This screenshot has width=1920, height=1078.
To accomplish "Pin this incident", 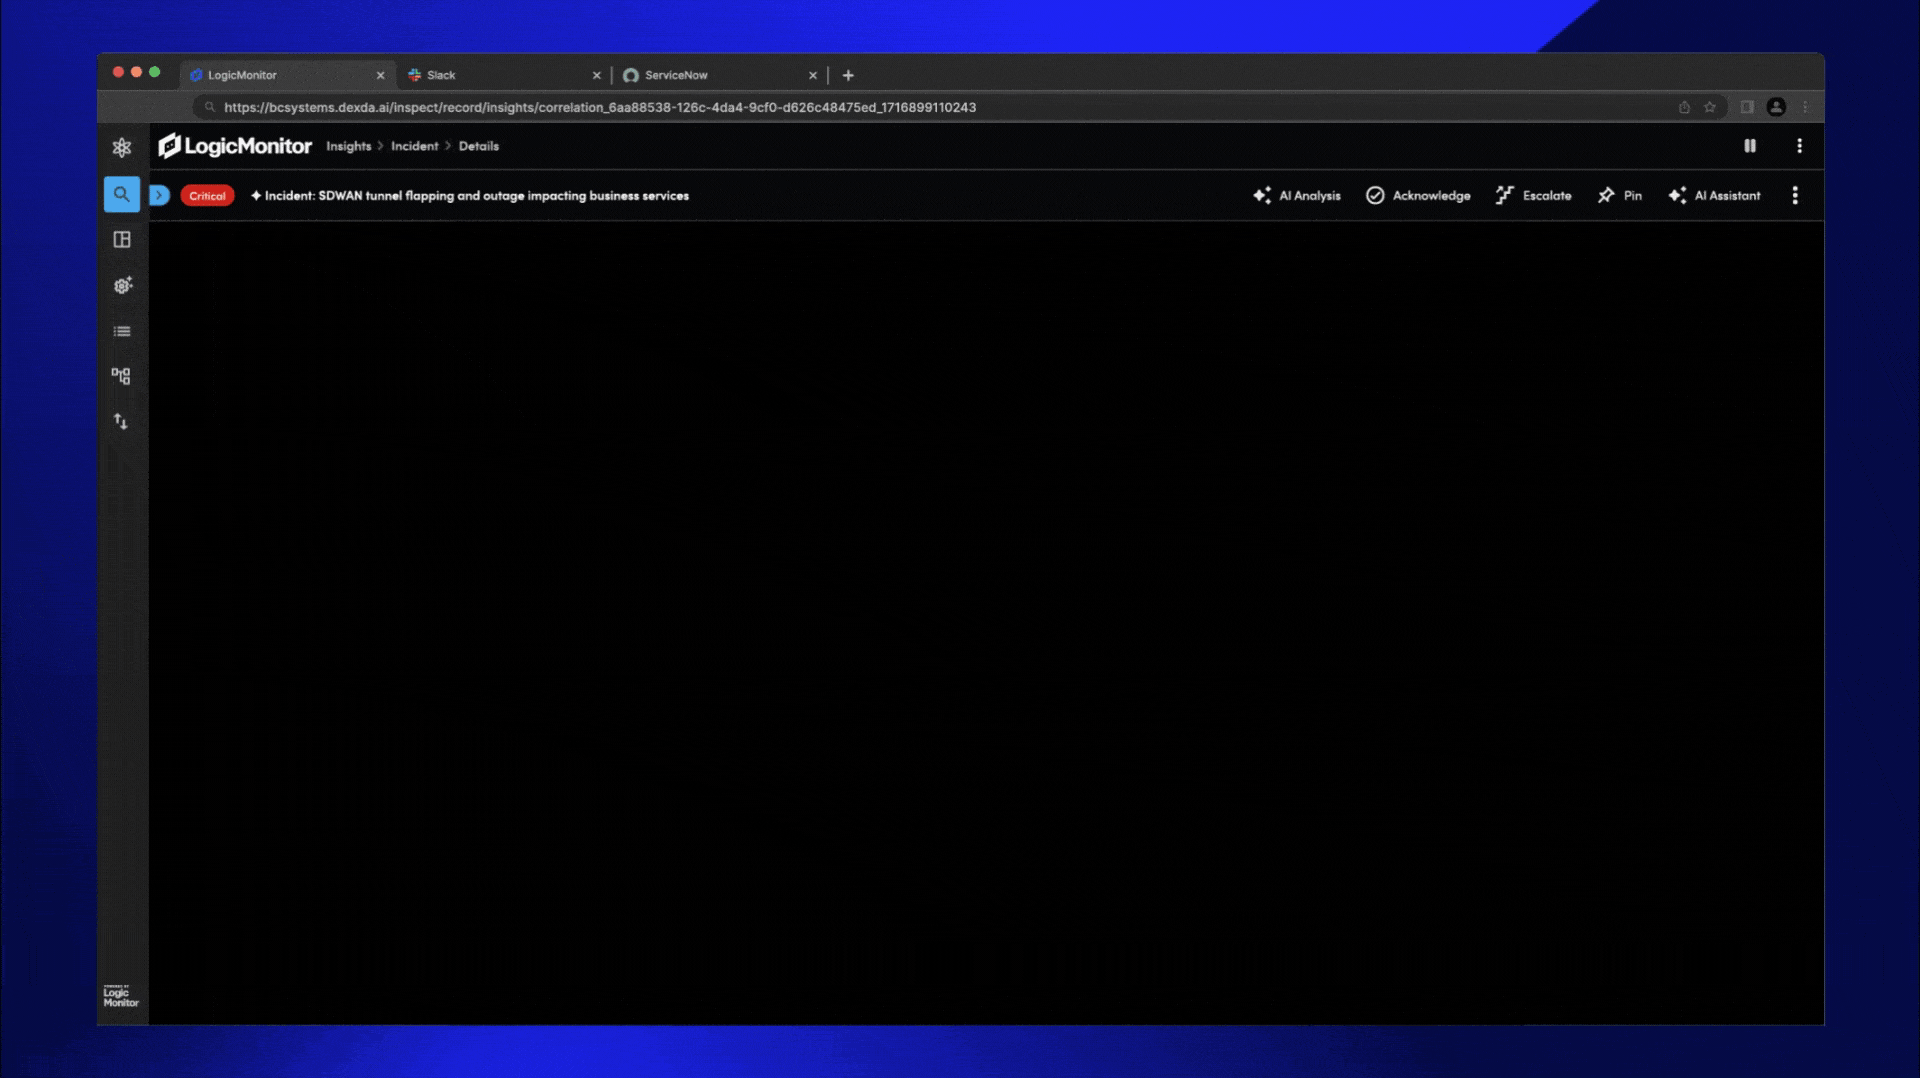I will pyautogui.click(x=1619, y=196).
